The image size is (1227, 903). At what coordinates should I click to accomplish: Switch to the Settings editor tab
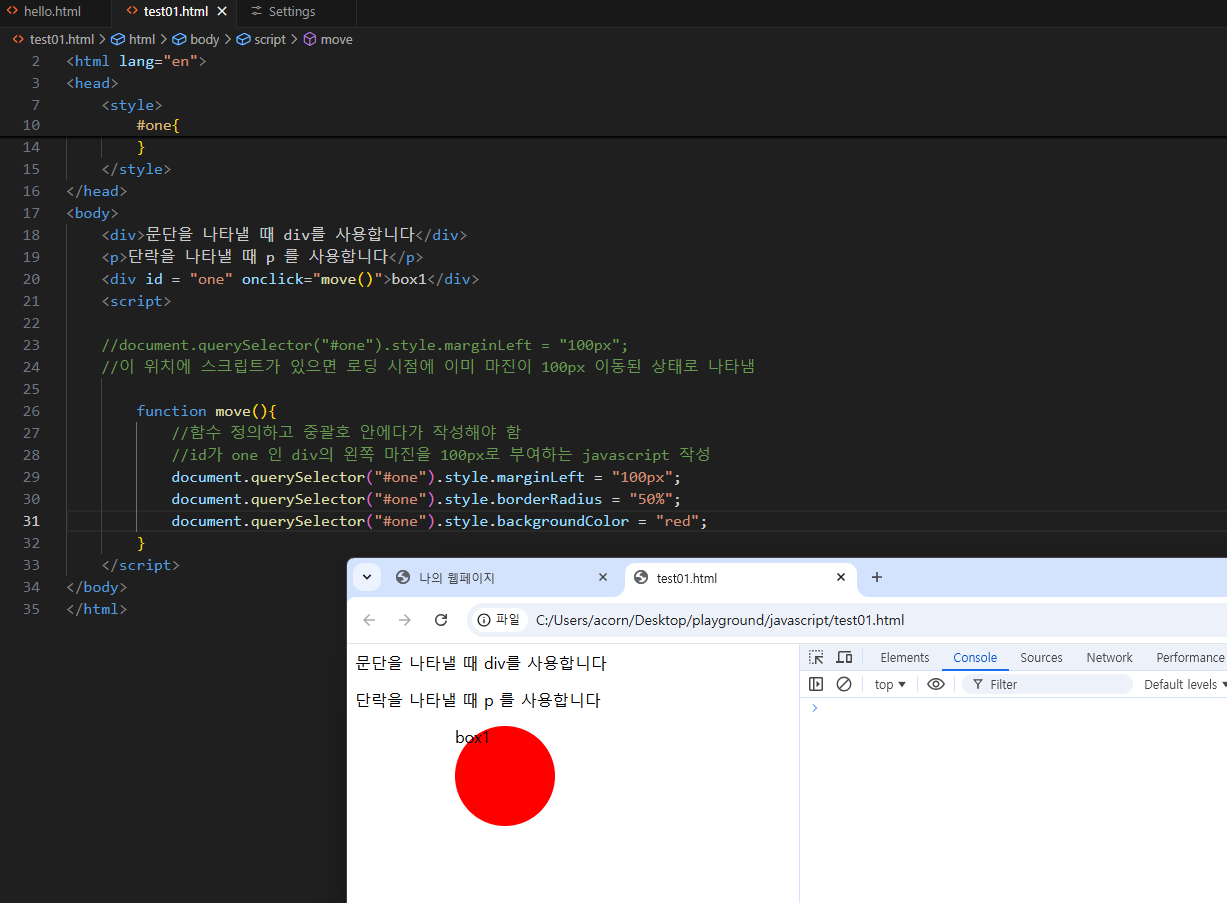[x=291, y=12]
